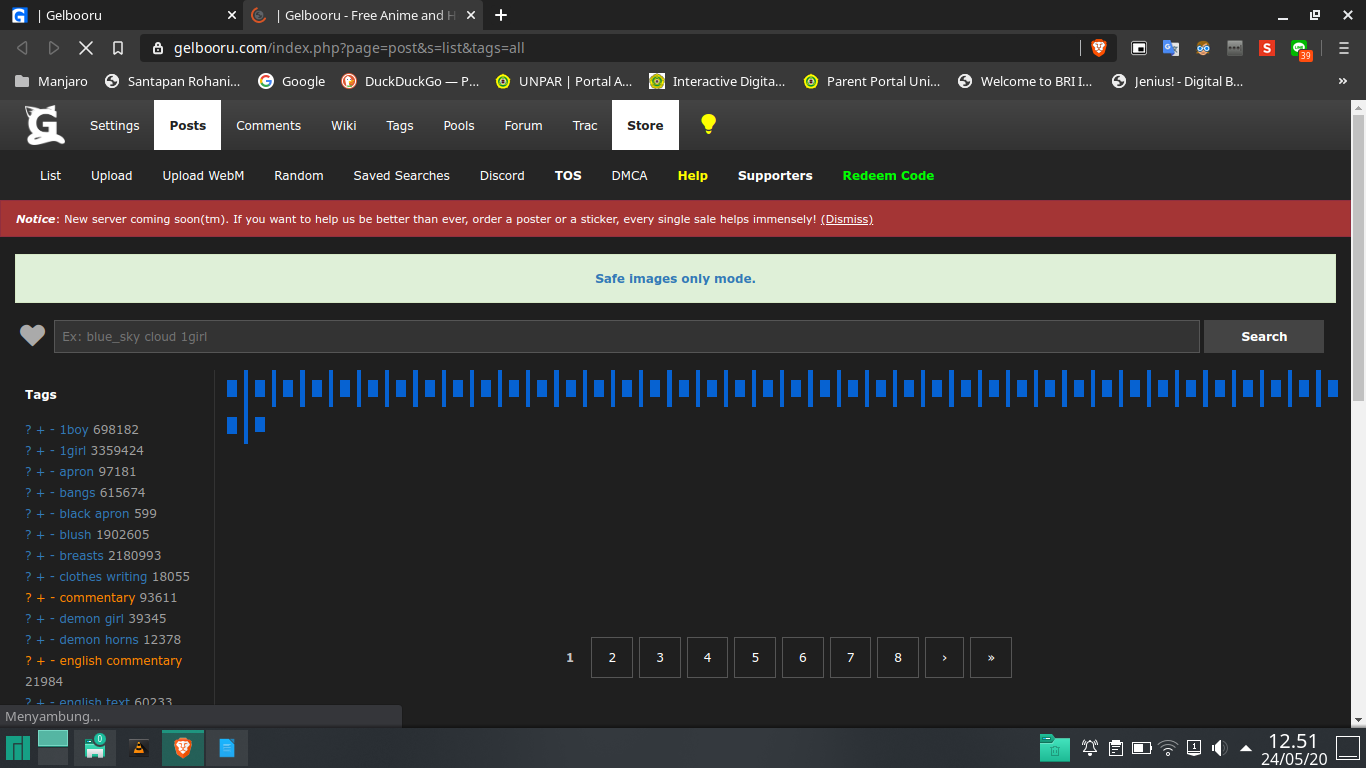This screenshot has width=1366, height=768.
Task: Open the Pools nav item
Action: 459,125
